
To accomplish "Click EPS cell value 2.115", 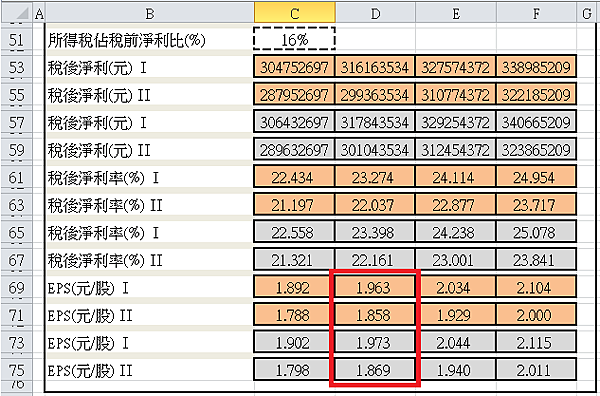I will 536,343.
